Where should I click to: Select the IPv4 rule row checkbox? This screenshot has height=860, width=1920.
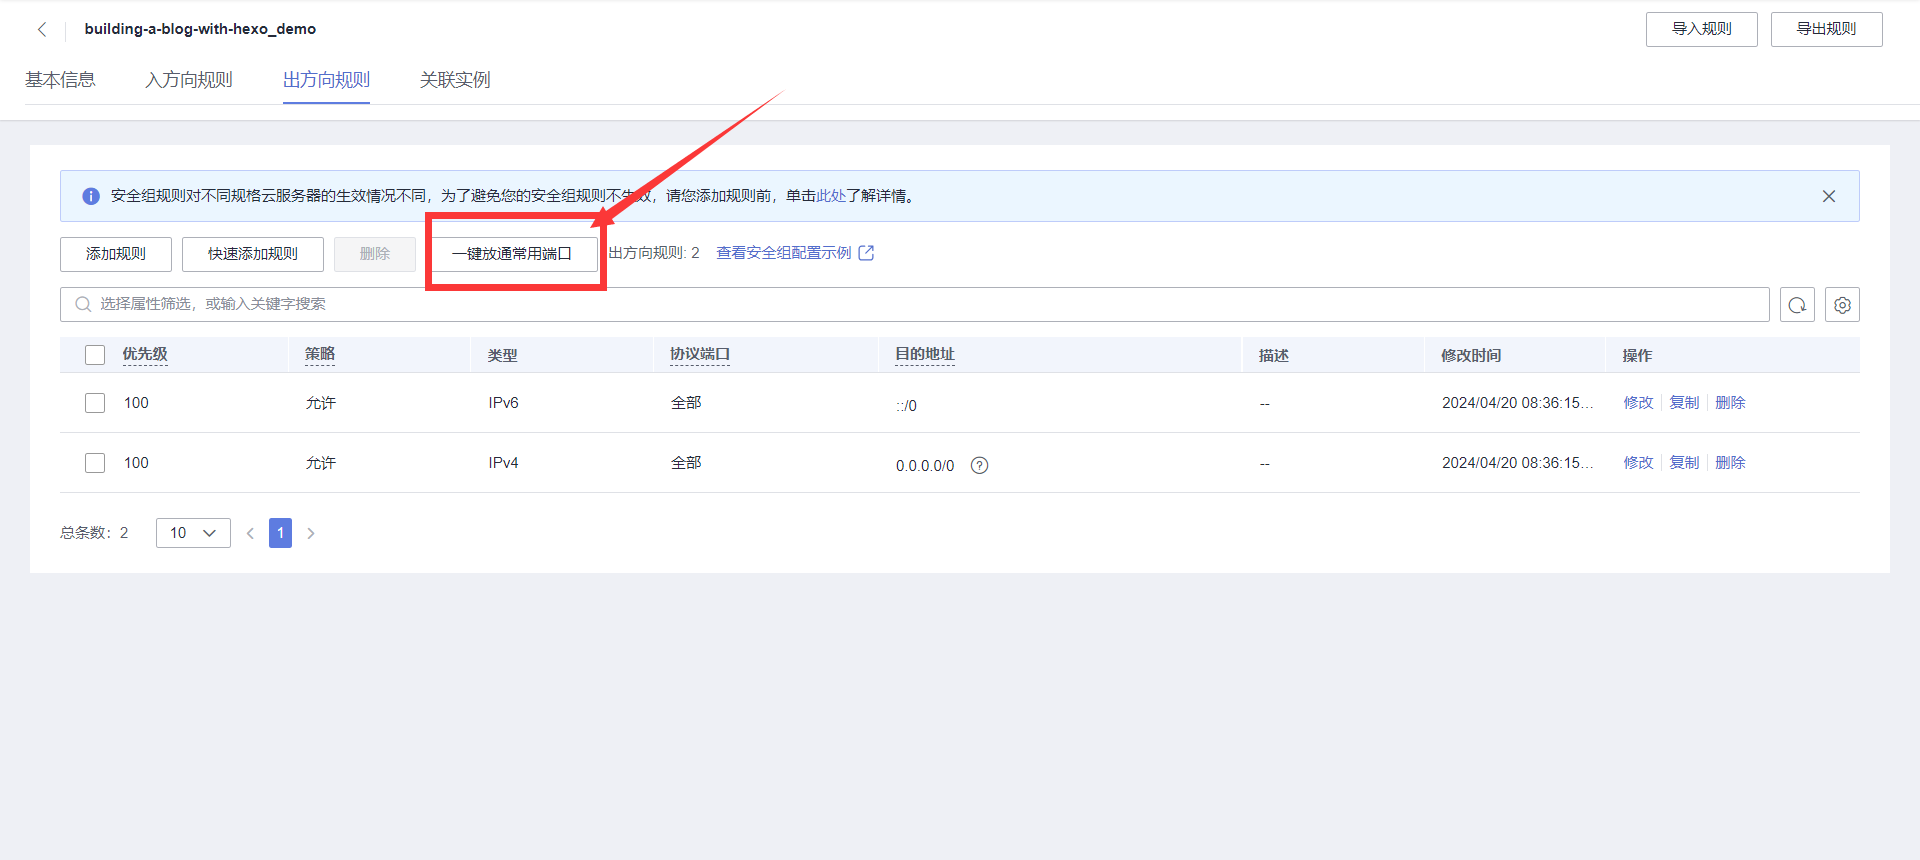(95, 463)
